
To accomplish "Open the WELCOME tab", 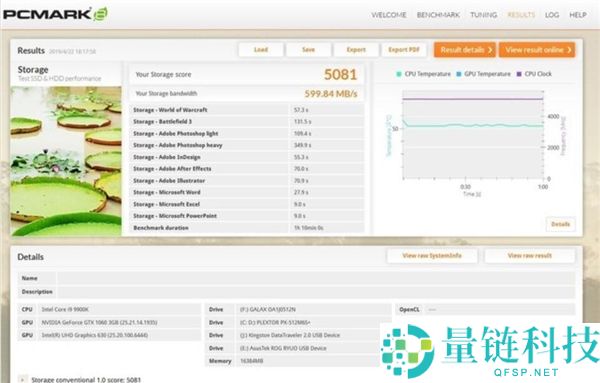I will tap(389, 15).
